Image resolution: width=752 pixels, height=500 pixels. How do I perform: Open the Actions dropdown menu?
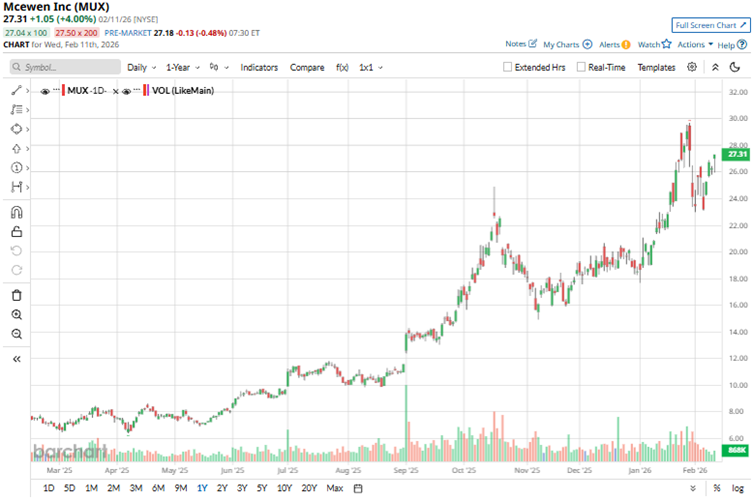[x=695, y=45]
